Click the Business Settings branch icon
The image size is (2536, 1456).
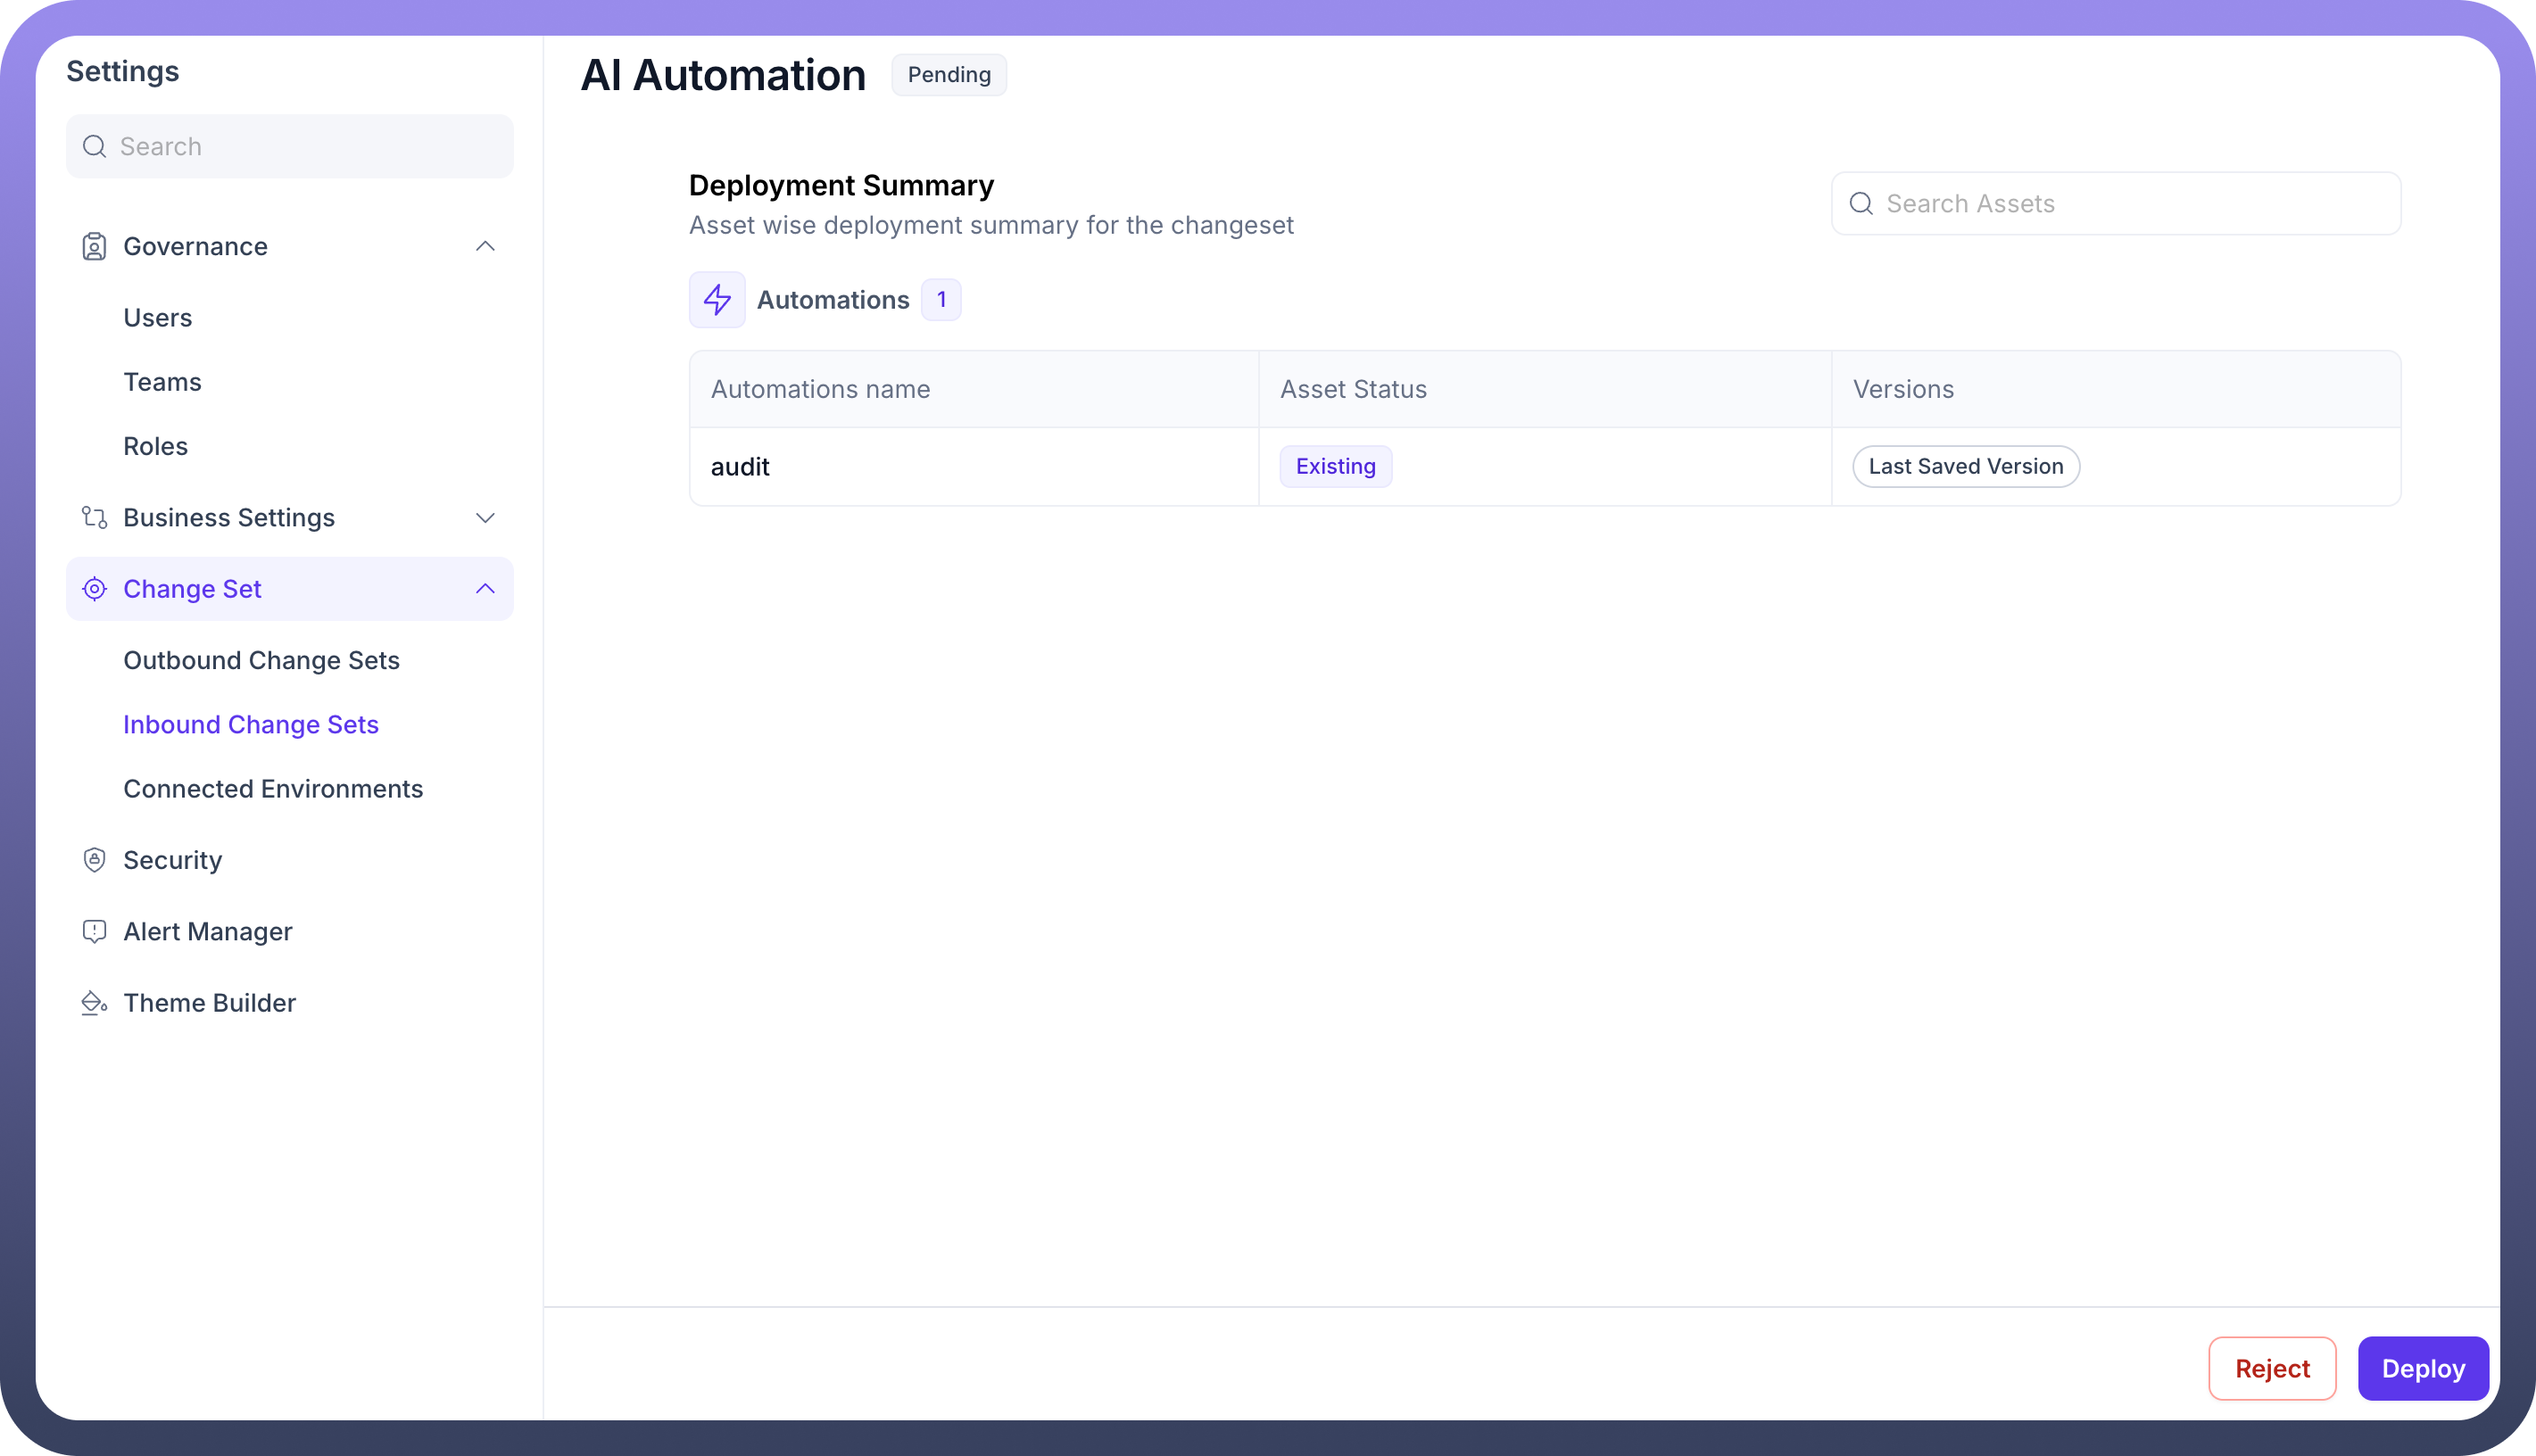(x=94, y=518)
